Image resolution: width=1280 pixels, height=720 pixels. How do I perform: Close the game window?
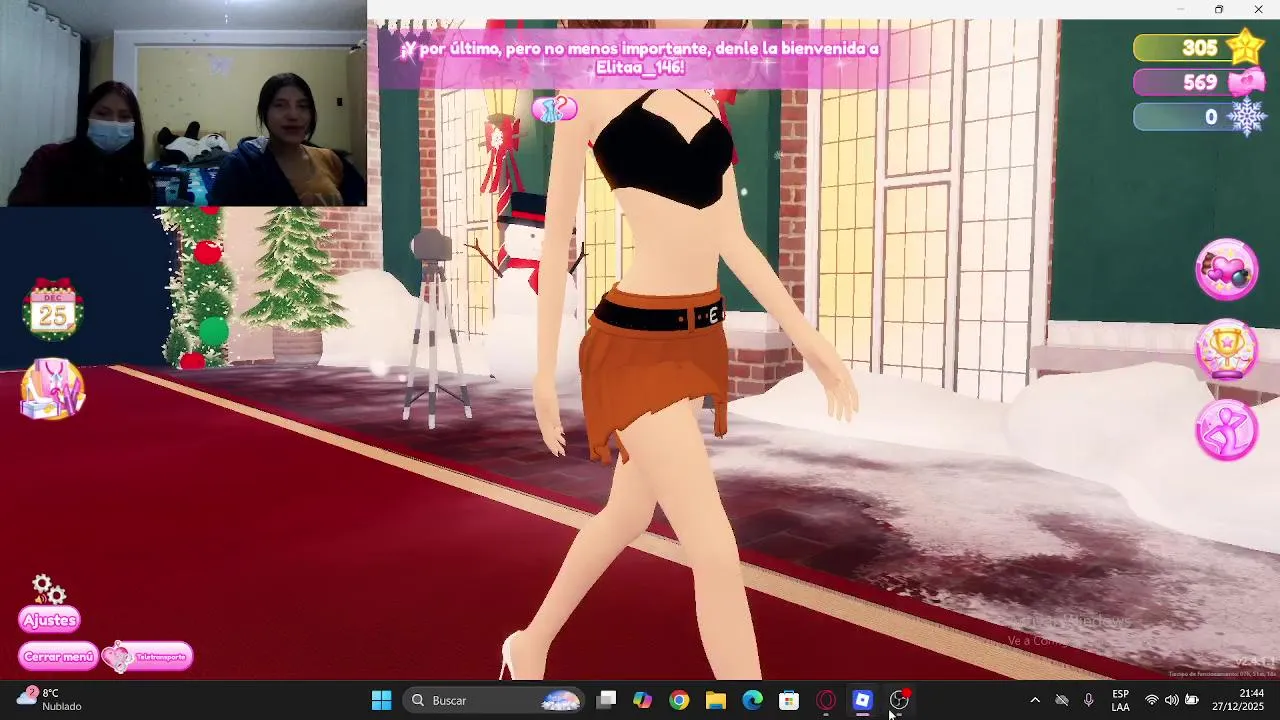point(1258,9)
